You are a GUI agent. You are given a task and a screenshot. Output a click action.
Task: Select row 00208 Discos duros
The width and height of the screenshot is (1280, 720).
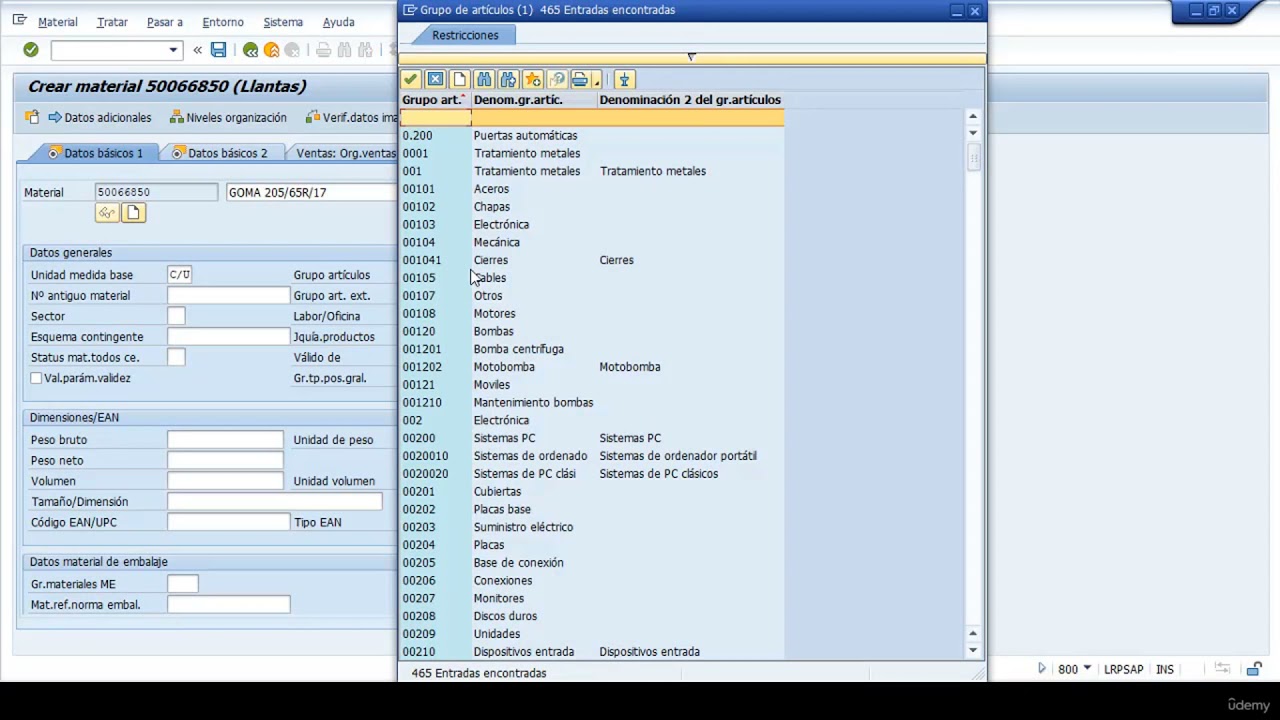click(x=592, y=616)
